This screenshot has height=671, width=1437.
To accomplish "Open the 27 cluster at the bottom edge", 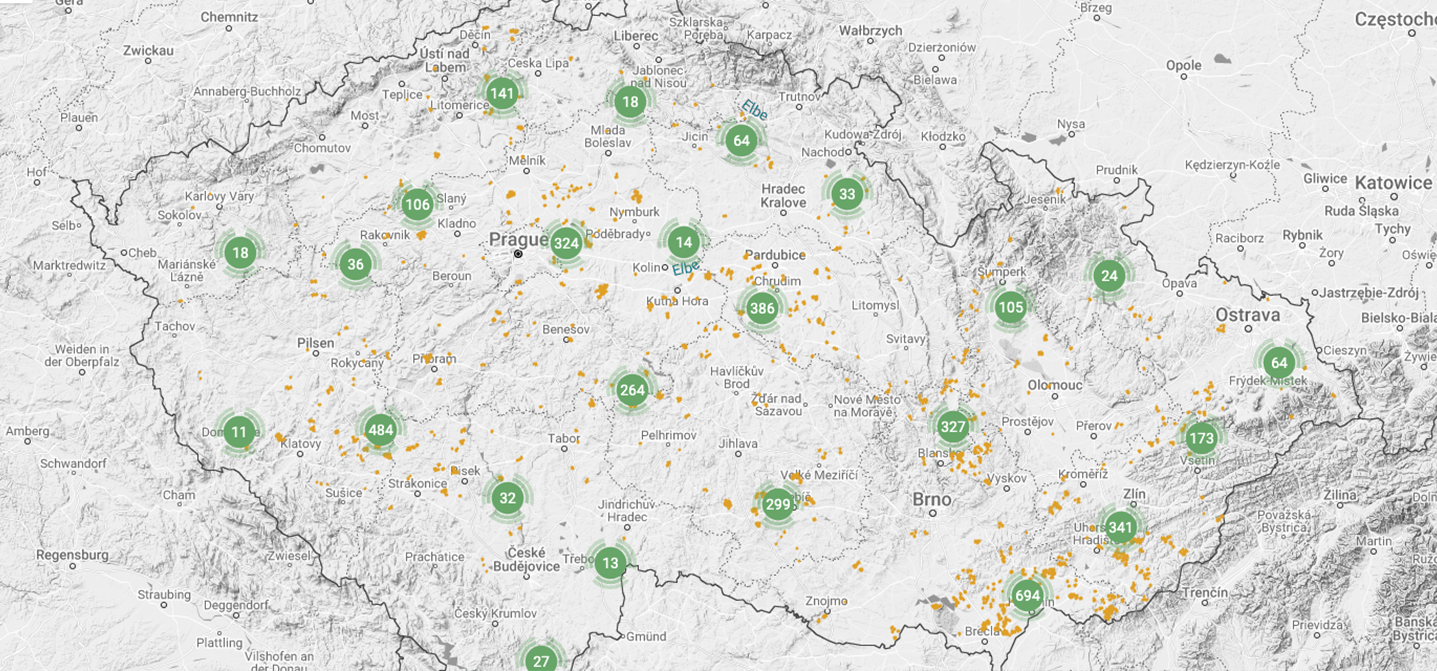I will [x=540, y=660].
